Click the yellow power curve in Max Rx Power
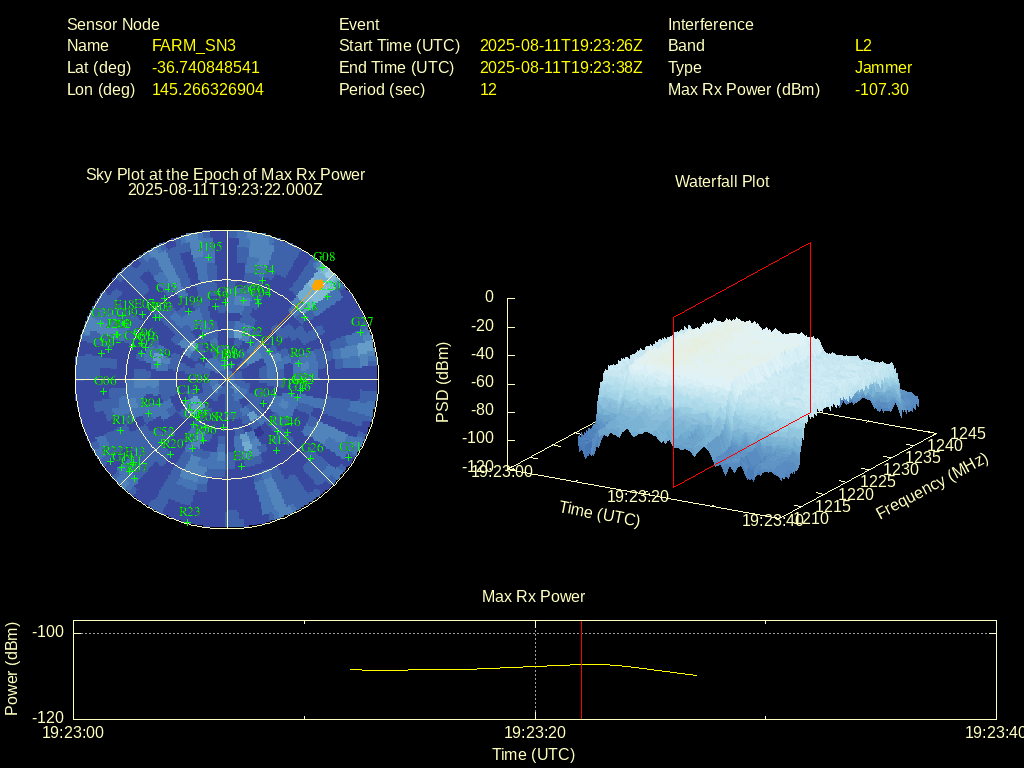The width and height of the screenshot is (1024, 768). pyautogui.click(x=450, y=669)
